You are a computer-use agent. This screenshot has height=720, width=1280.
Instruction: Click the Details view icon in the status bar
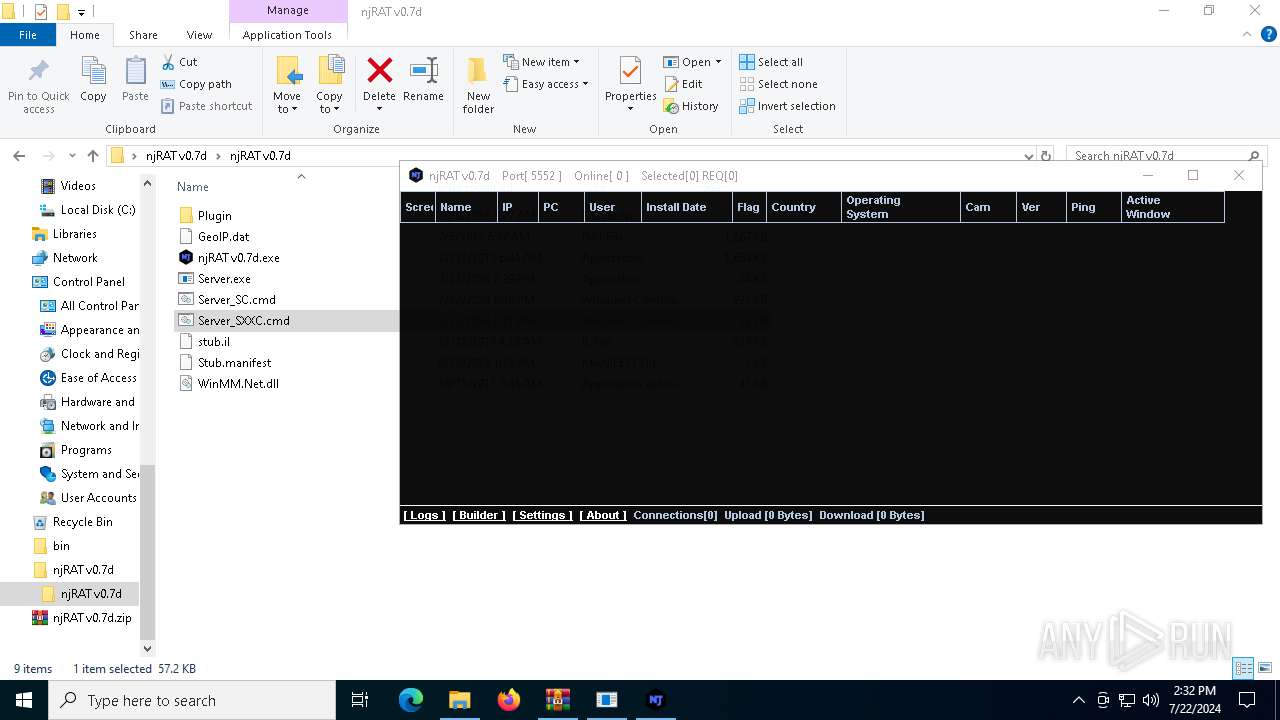(1243, 668)
